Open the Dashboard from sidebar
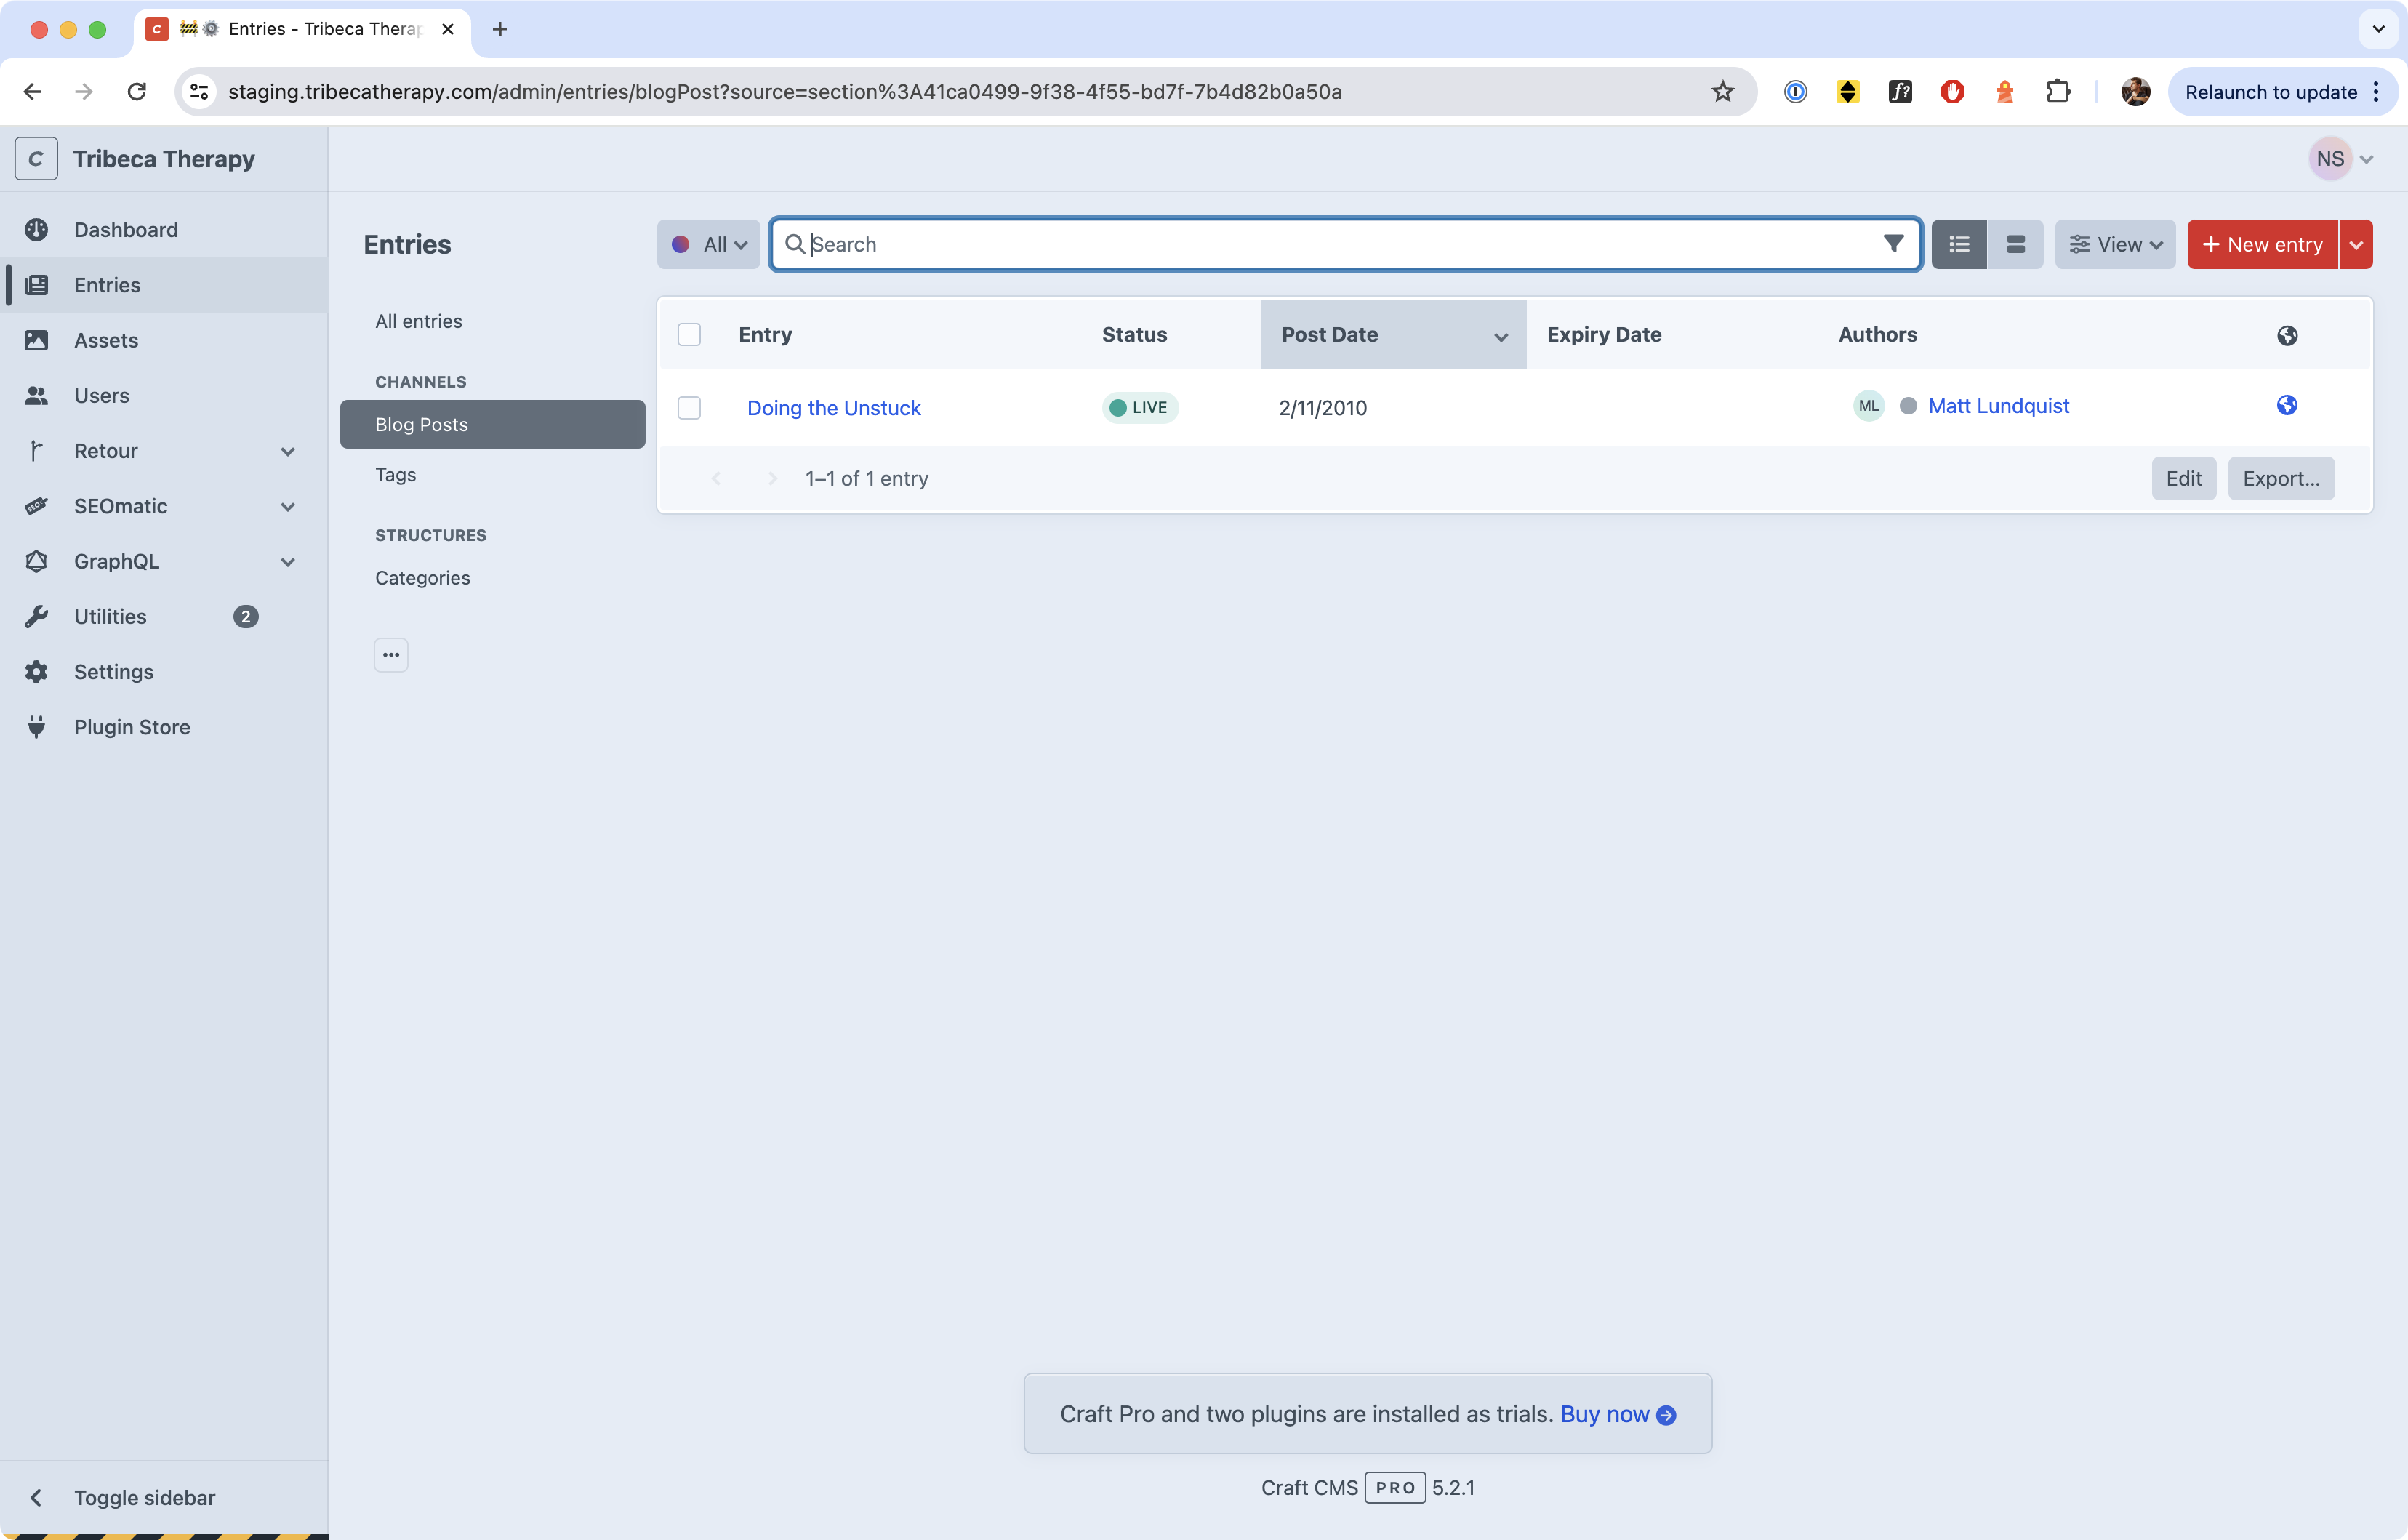The height and width of the screenshot is (1540, 2408). click(x=164, y=230)
